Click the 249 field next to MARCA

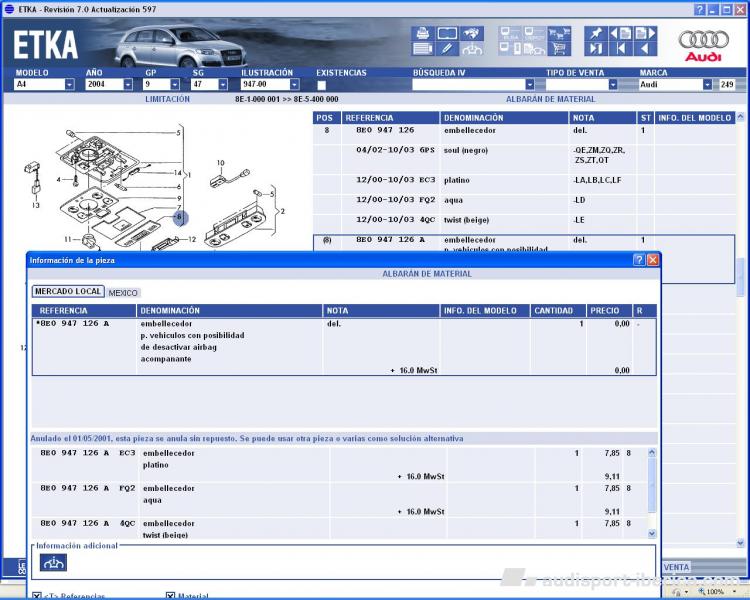(728, 85)
